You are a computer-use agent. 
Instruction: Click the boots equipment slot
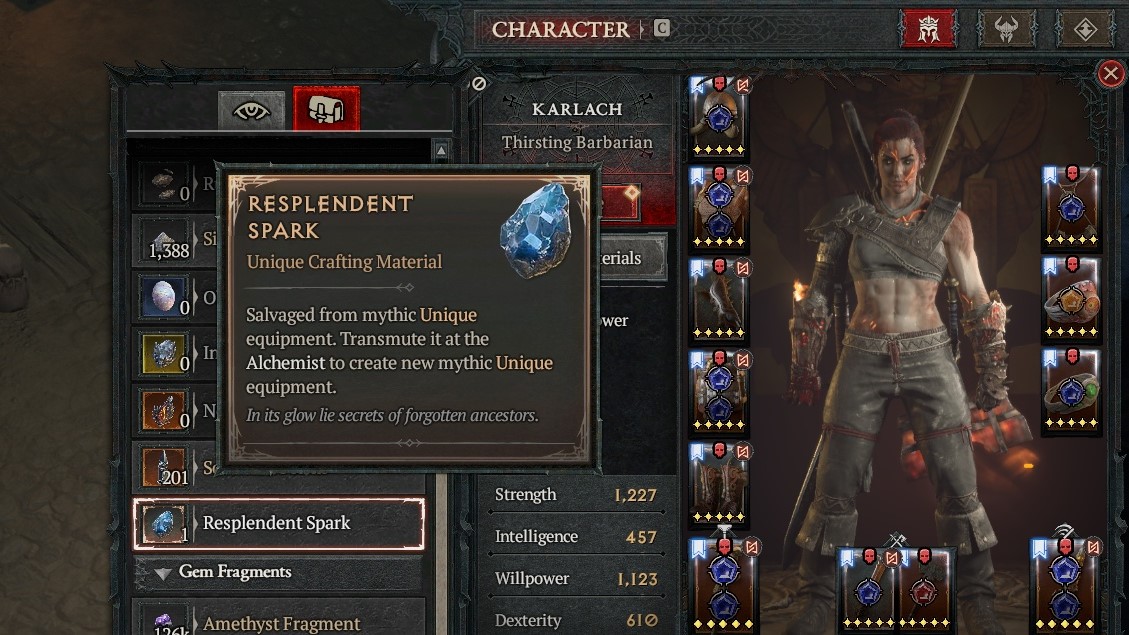pyautogui.click(x=719, y=484)
